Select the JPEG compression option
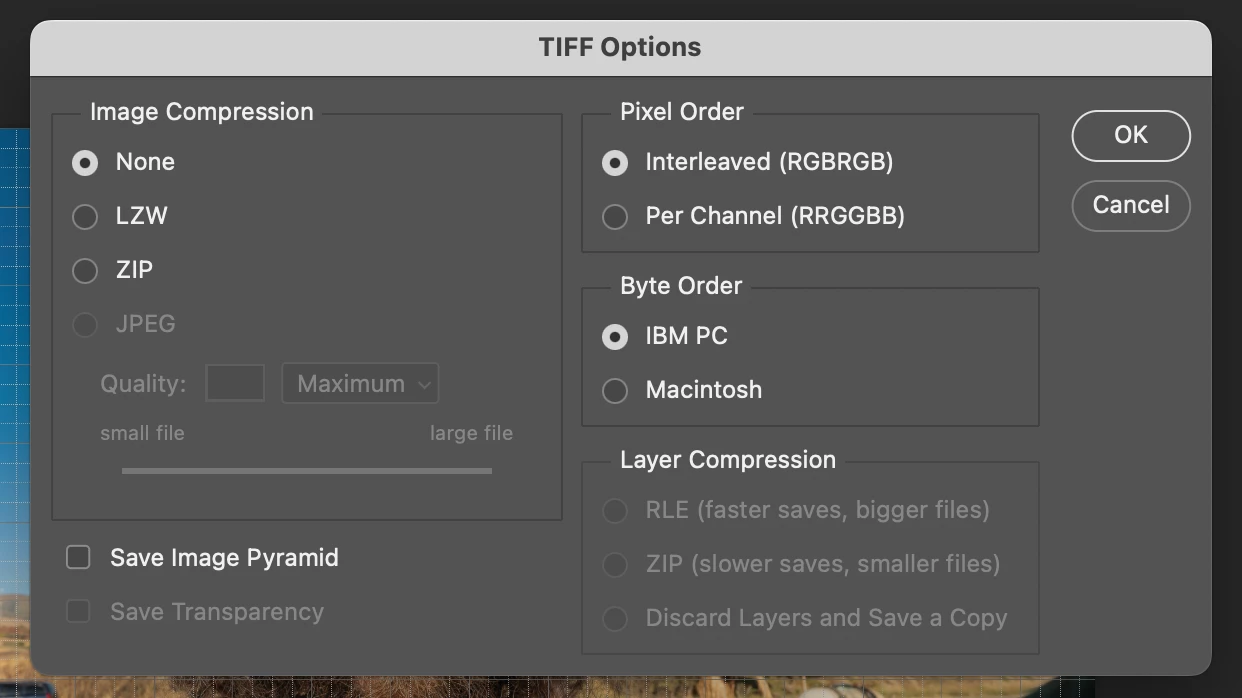This screenshot has width=1242, height=698. click(85, 324)
